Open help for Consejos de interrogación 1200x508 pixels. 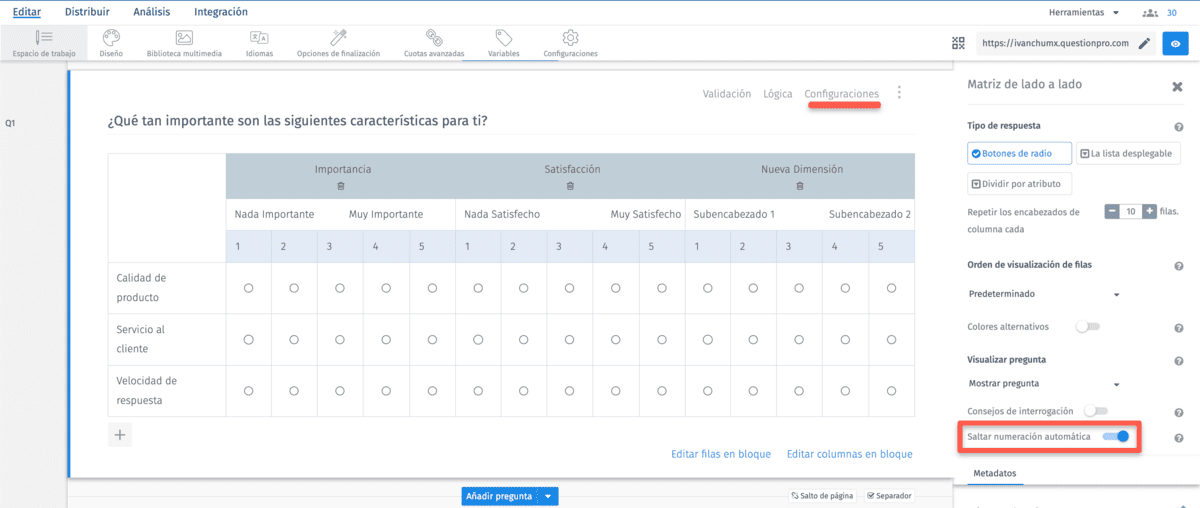click(x=1178, y=412)
